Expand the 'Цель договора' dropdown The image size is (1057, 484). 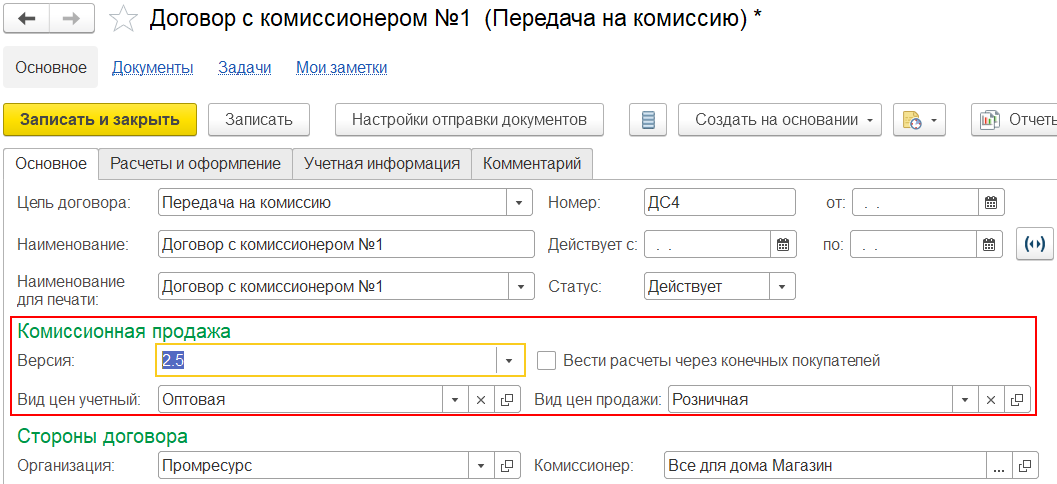click(x=518, y=202)
